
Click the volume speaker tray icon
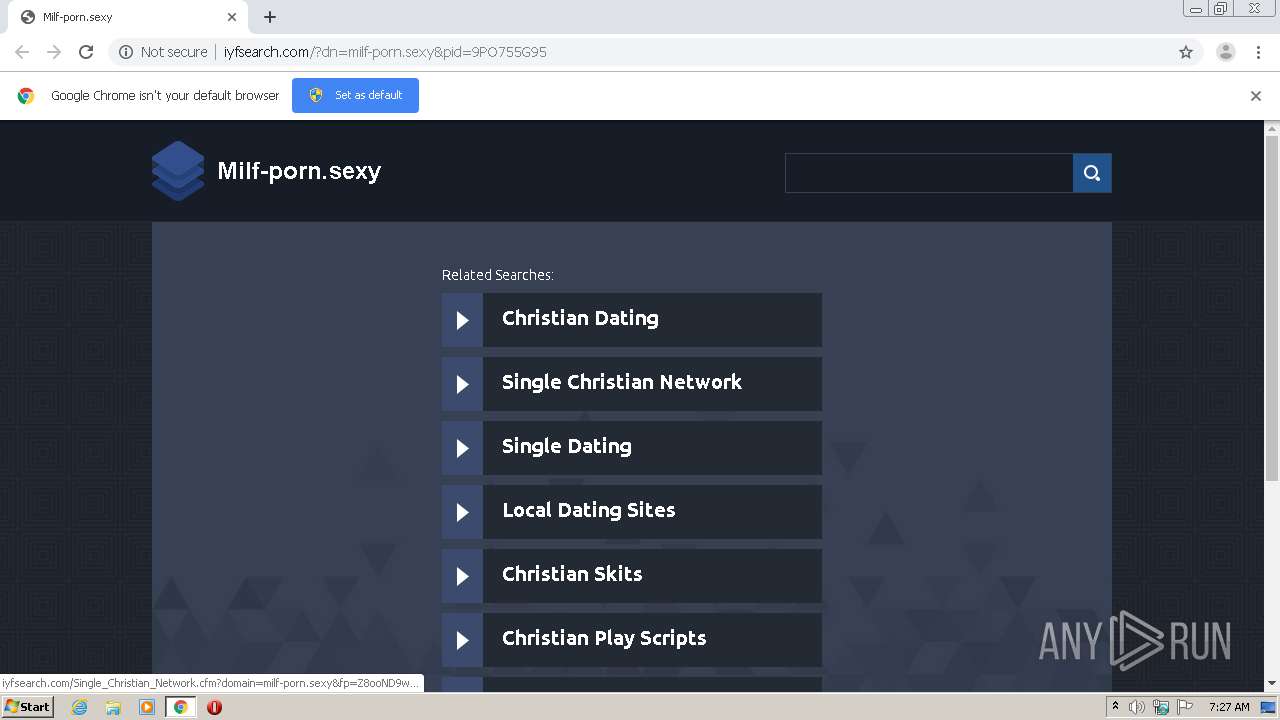[x=1137, y=707]
